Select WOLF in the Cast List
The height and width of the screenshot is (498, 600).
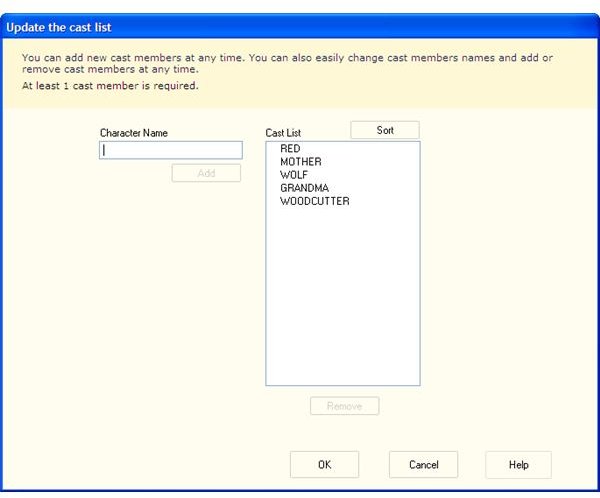tap(294, 175)
